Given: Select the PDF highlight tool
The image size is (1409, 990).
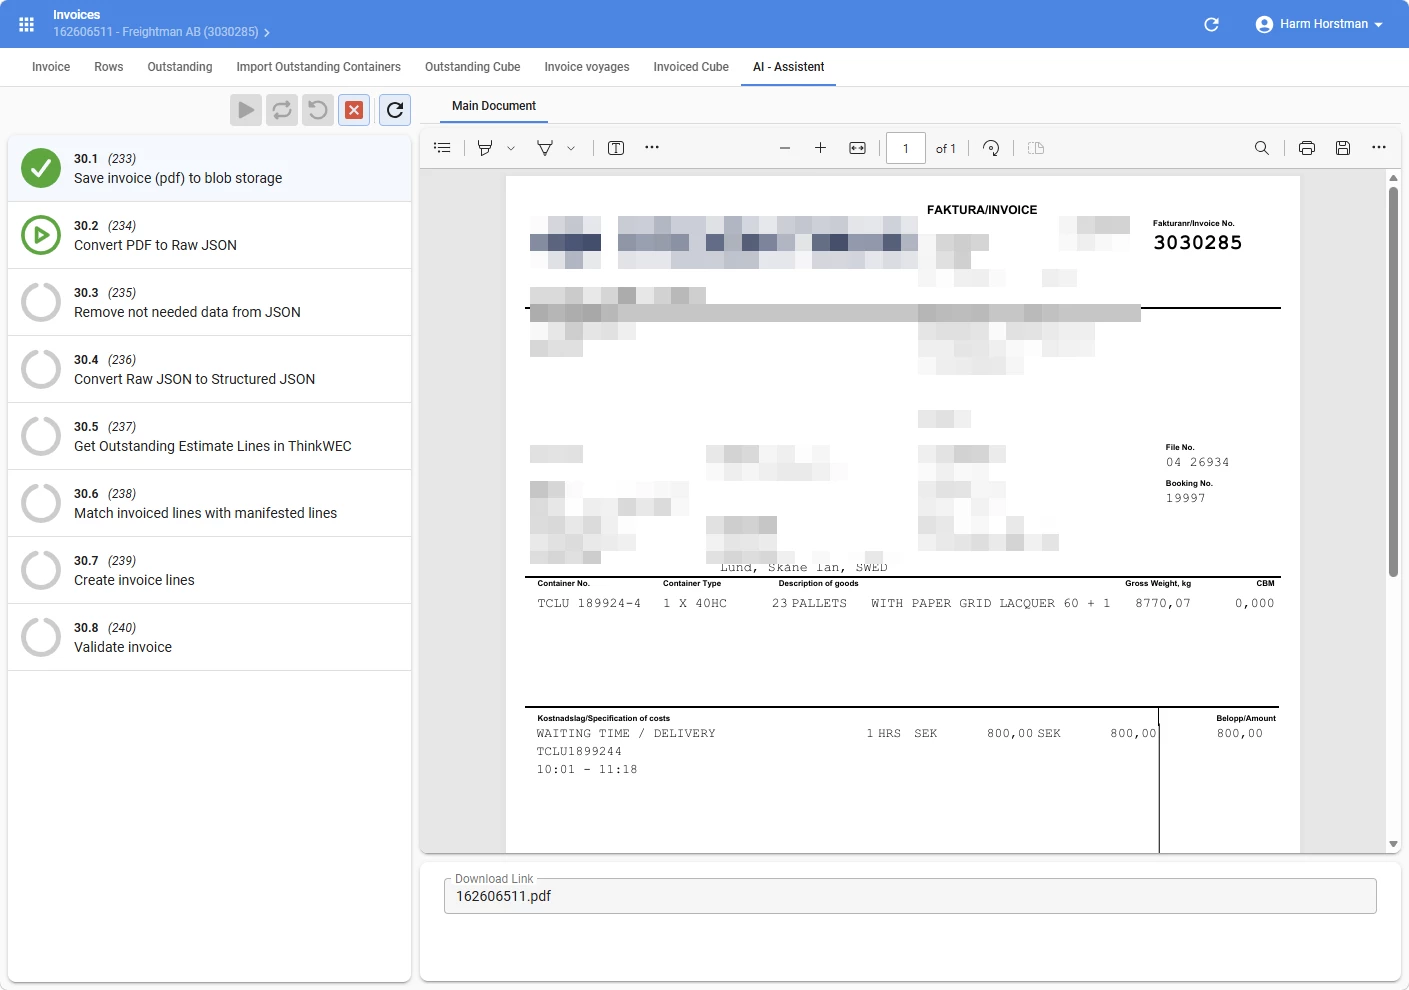Looking at the screenshot, I should 485,148.
